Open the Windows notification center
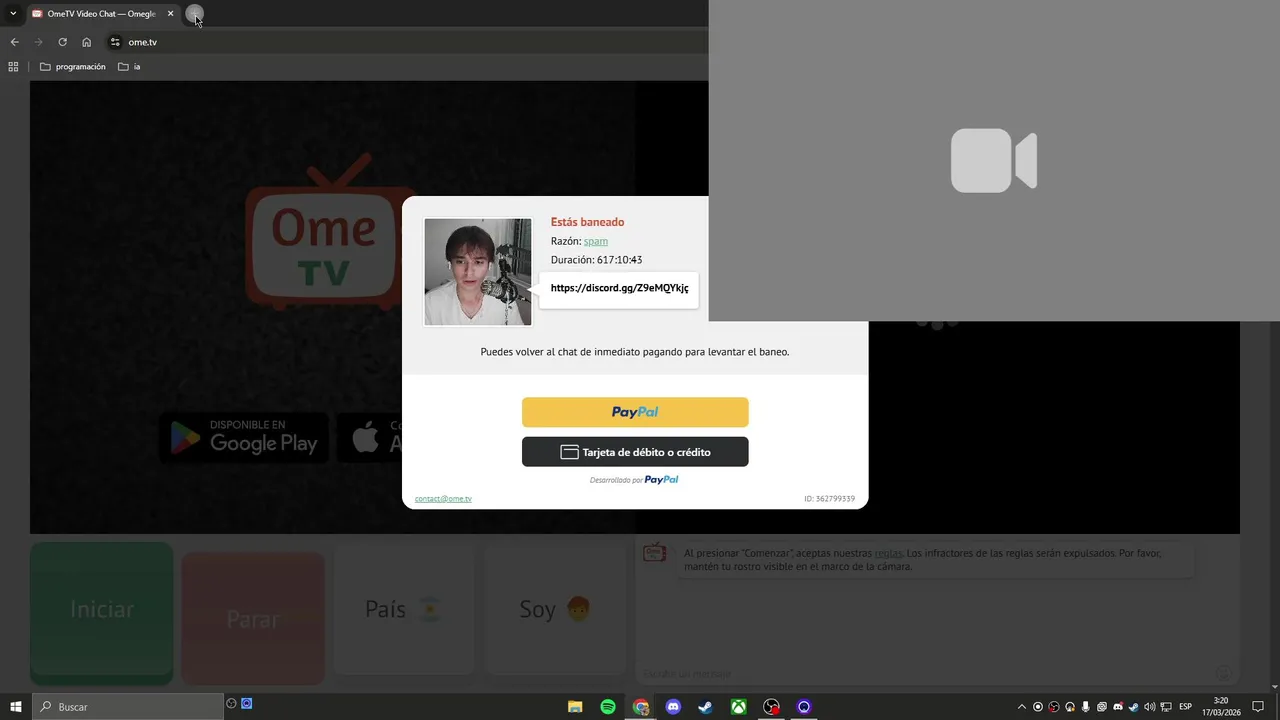Image resolution: width=1280 pixels, height=720 pixels. click(1258, 707)
